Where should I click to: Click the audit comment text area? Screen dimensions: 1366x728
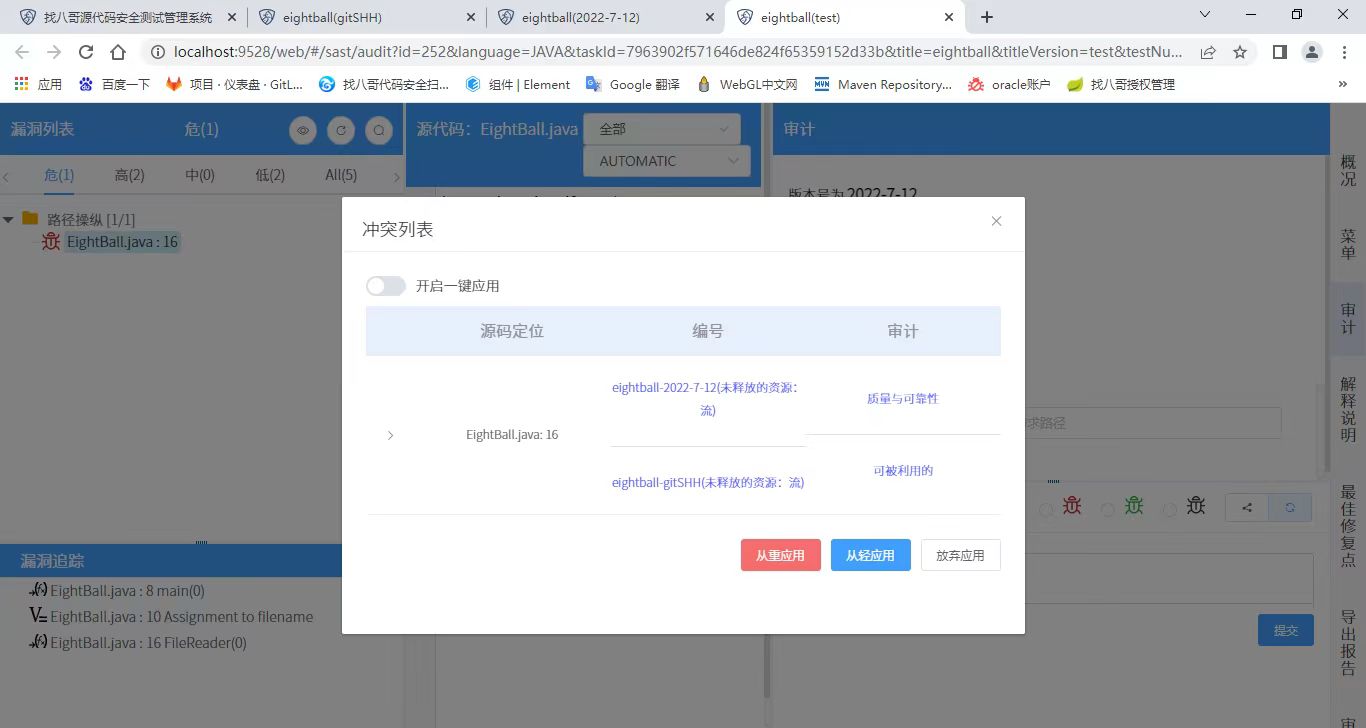1169,578
